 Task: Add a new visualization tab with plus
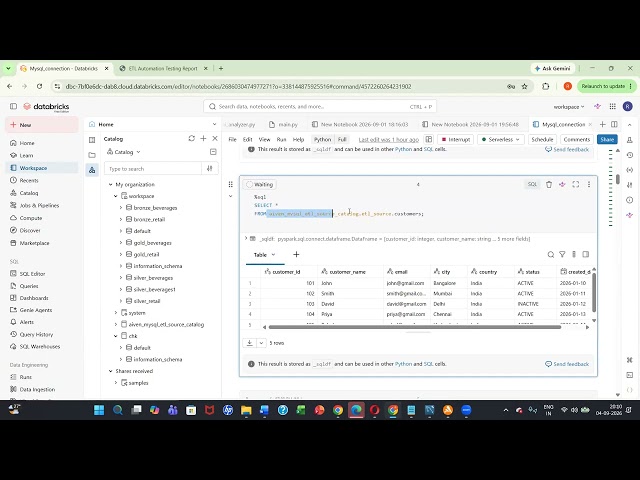[296, 254]
